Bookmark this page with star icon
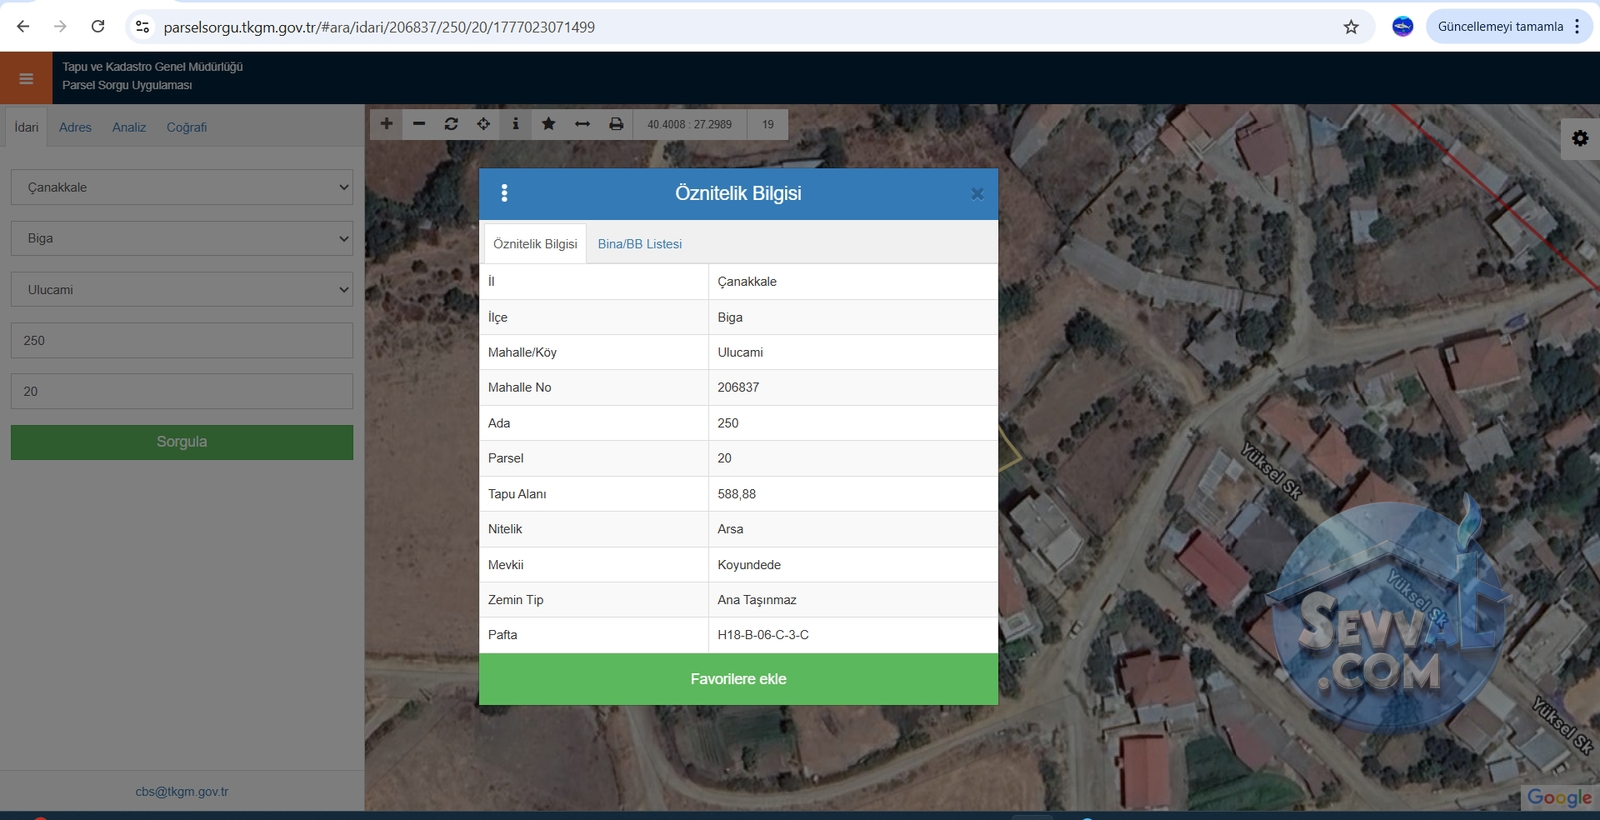This screenshot has height=820, width=1600. [x=1351, y=27]
